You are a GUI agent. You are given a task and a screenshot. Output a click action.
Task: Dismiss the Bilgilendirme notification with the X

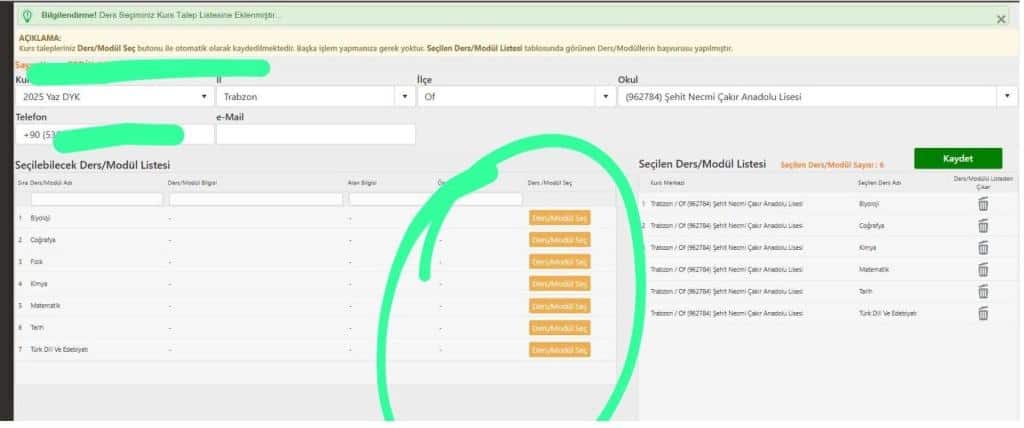click(1001, 18)
